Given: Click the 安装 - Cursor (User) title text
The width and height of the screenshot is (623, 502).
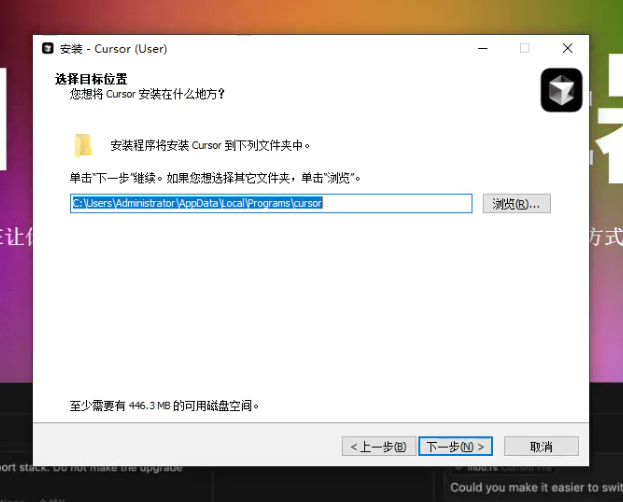Looking at the screenshot, I should (x=114, y=49).
